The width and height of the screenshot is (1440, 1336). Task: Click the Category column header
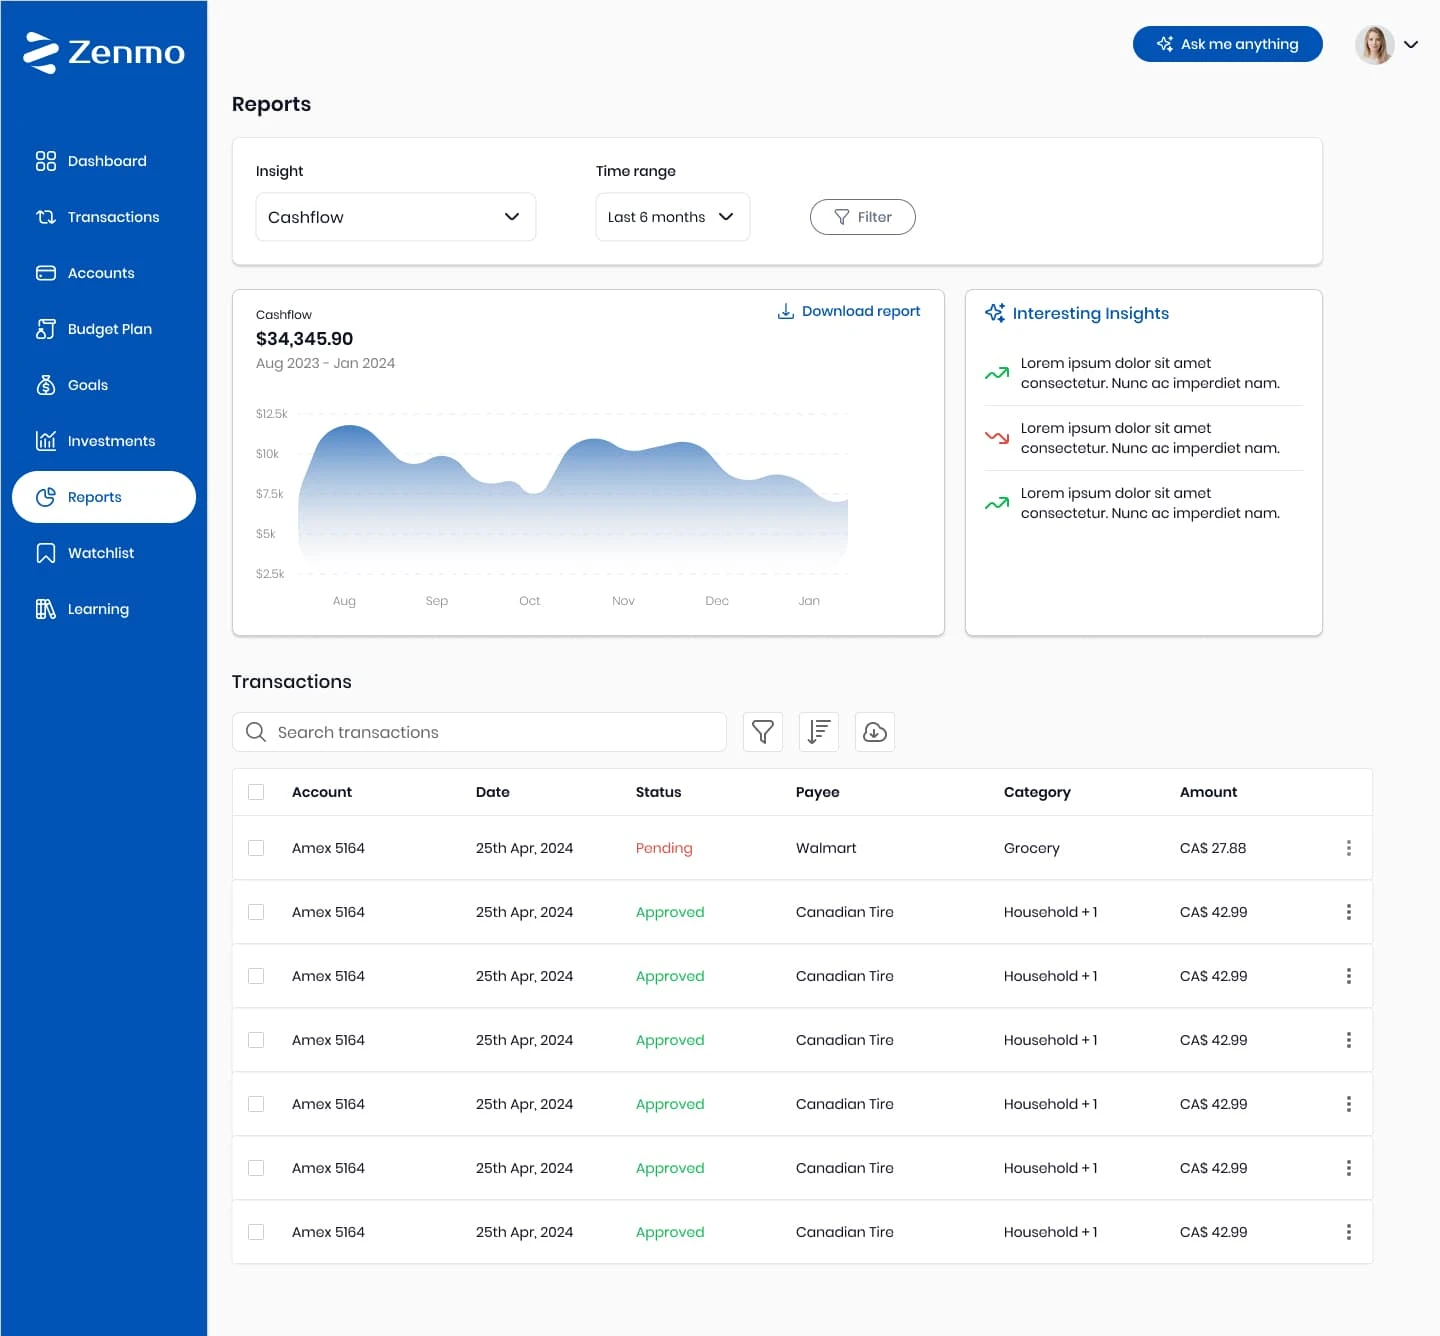pos(1037,792)
